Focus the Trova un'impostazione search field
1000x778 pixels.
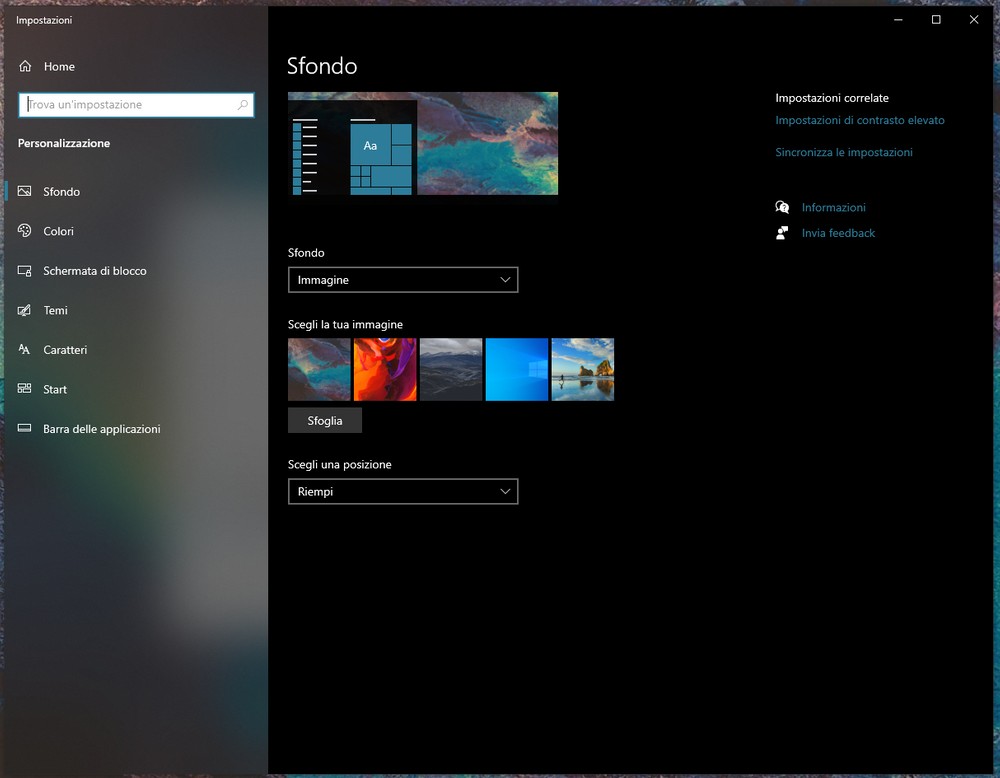coord(130,105)
